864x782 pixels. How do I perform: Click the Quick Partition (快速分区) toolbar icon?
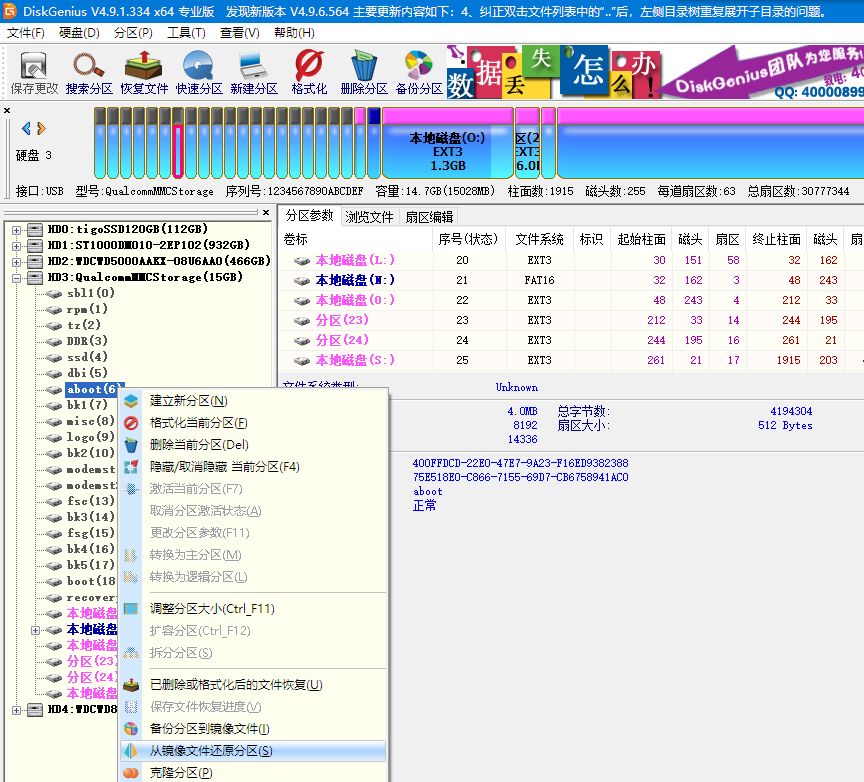point(199,73)
